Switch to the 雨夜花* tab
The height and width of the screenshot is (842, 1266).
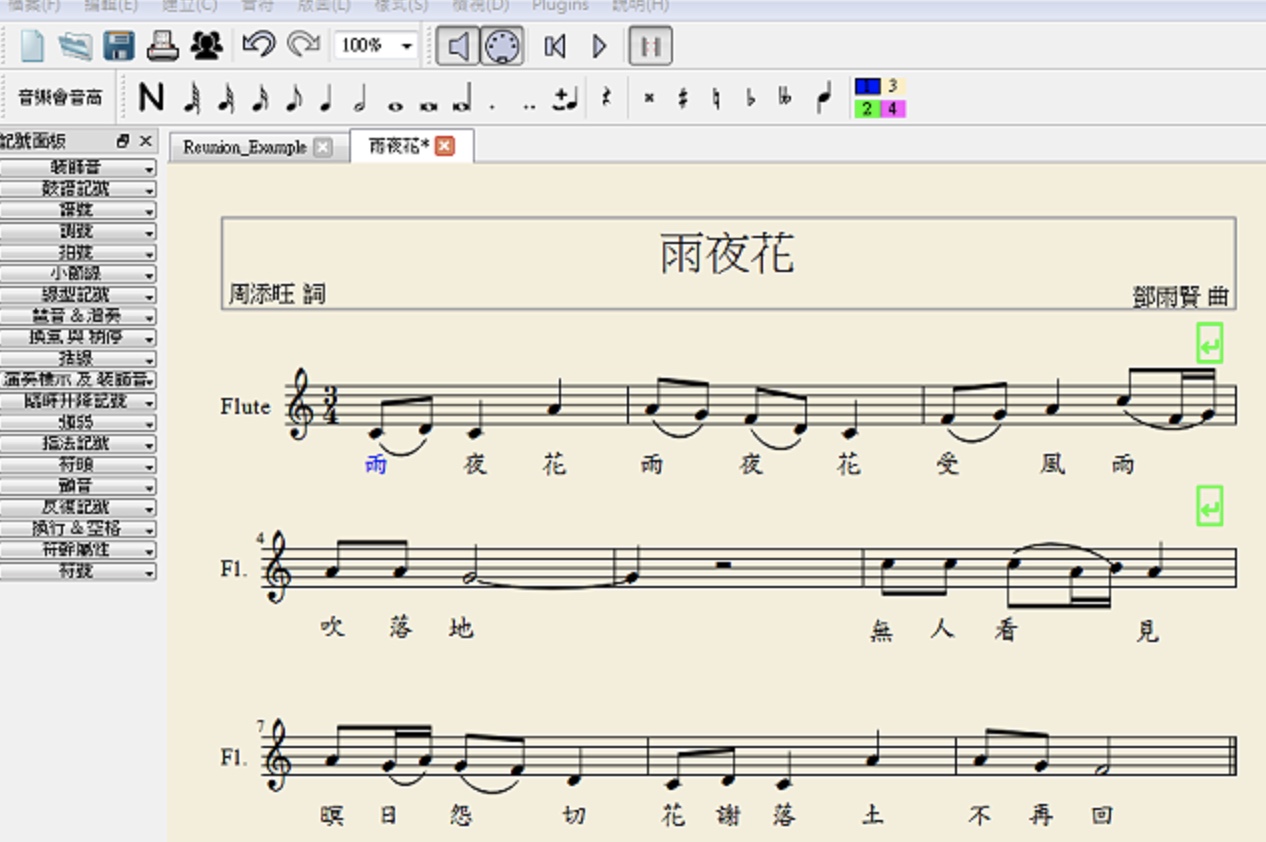click(399, 146)
